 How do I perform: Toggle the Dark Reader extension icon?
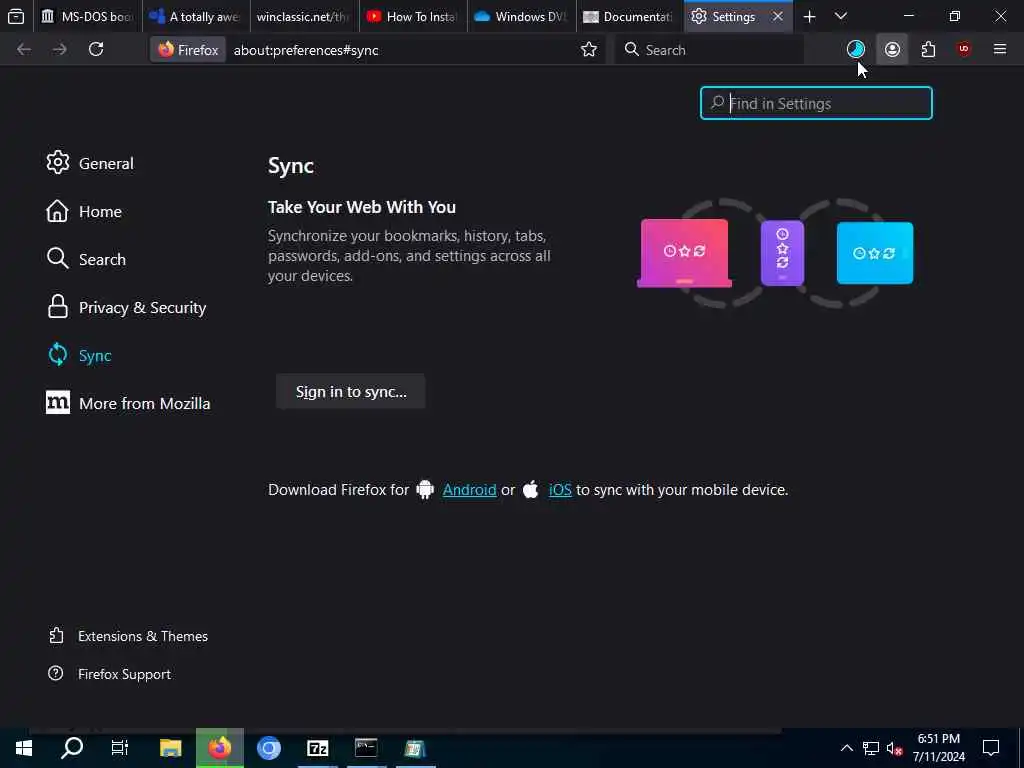tap(856, 49)
